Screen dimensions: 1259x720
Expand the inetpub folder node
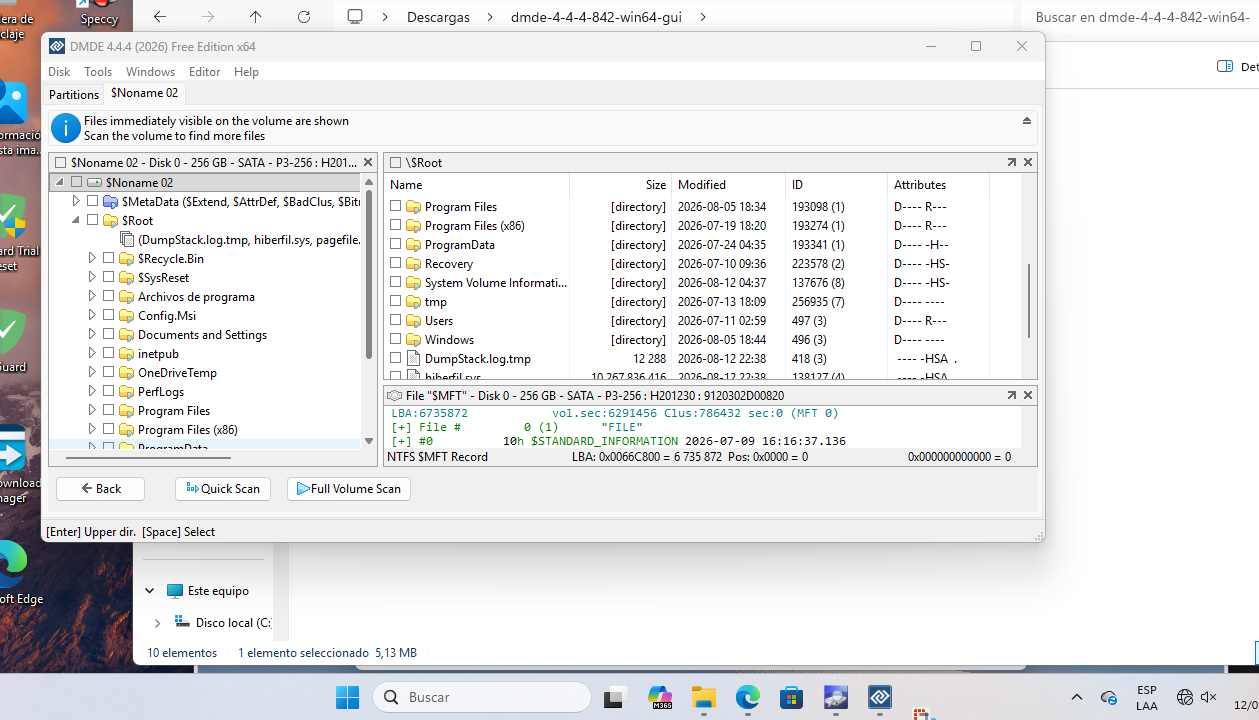(92, 353)
